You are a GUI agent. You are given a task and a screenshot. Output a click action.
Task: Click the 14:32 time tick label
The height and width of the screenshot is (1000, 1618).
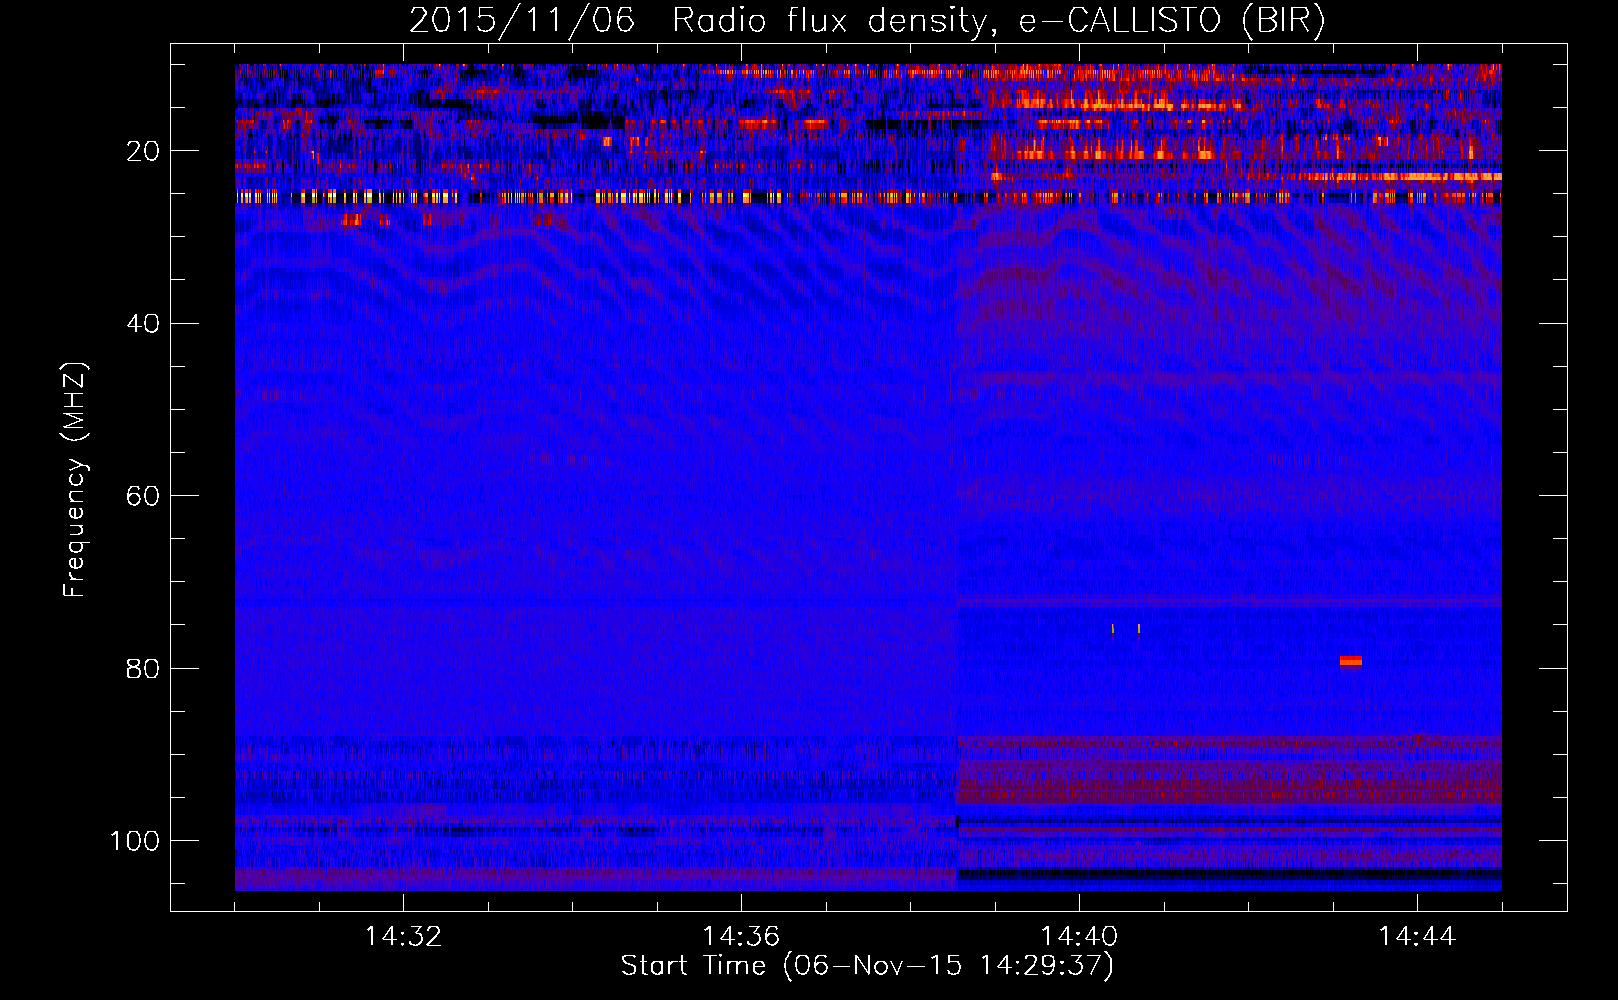pyautogui.click(x=403, y=937)
